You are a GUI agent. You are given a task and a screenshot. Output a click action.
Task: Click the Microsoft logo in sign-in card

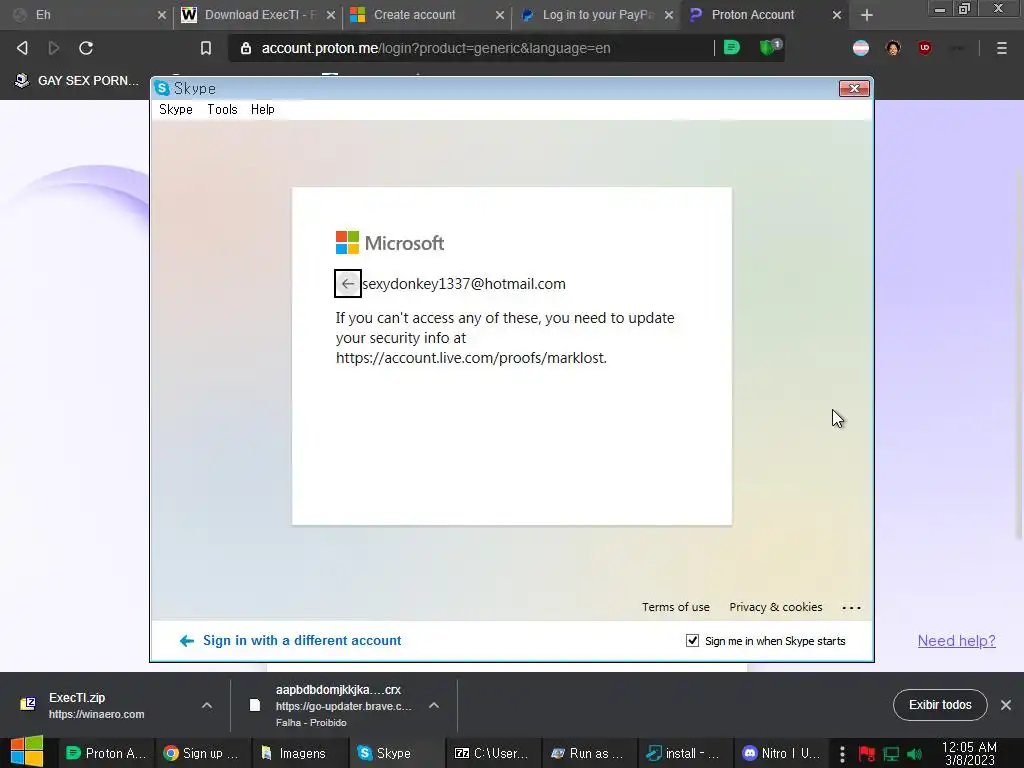[390, 242]
